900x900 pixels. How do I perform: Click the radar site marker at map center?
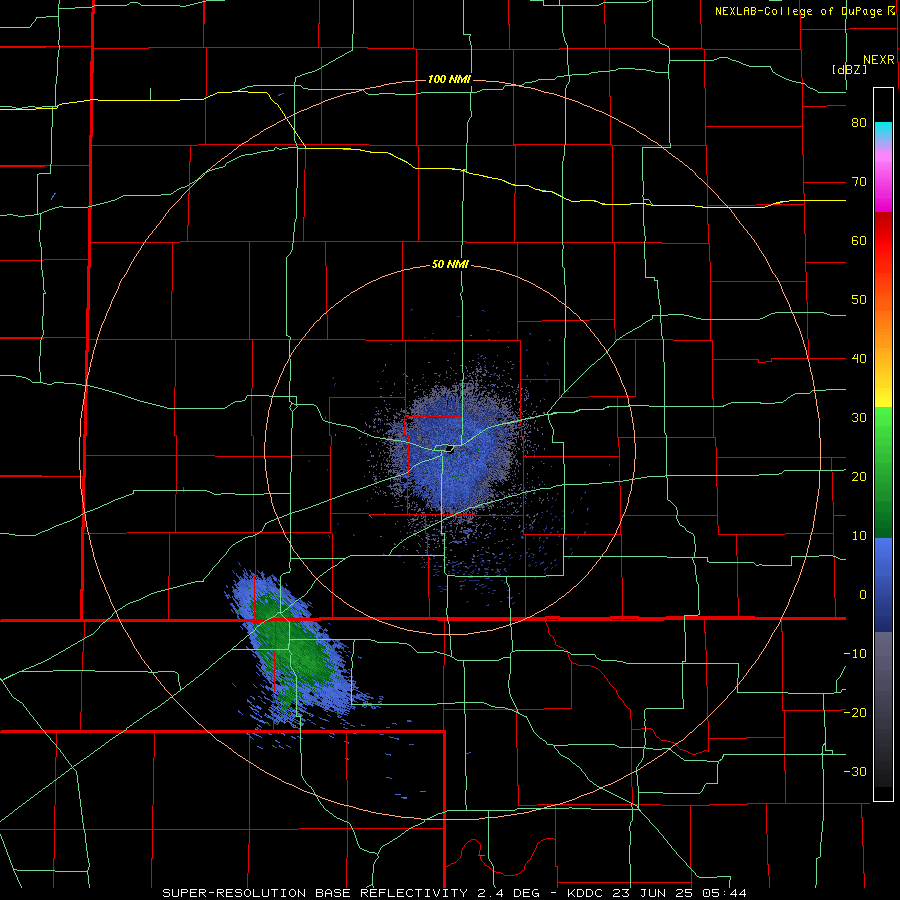pyautogui.click(x=449, y=449)
